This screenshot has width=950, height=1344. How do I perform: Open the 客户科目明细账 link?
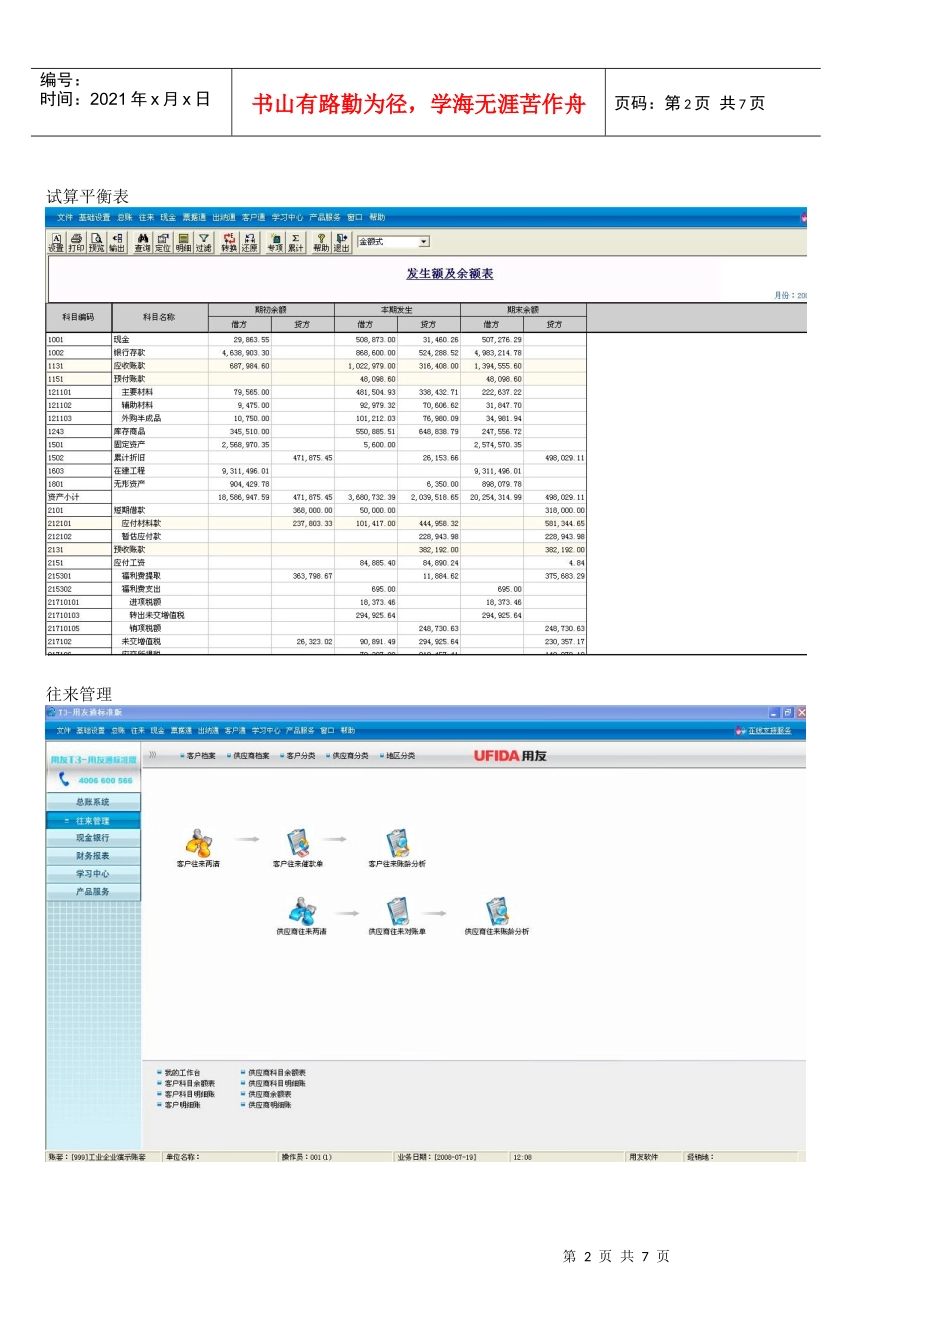tap(190, 1095)
